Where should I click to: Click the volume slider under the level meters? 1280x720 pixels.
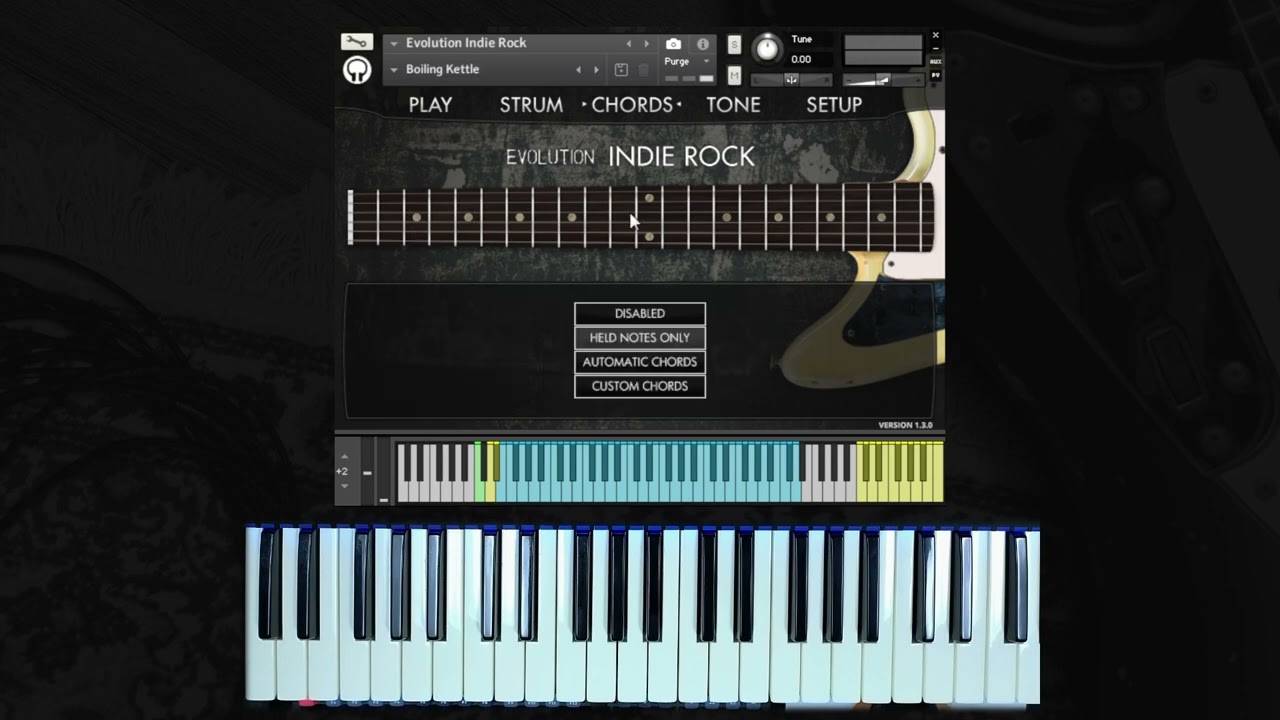(x=882, y=79)
